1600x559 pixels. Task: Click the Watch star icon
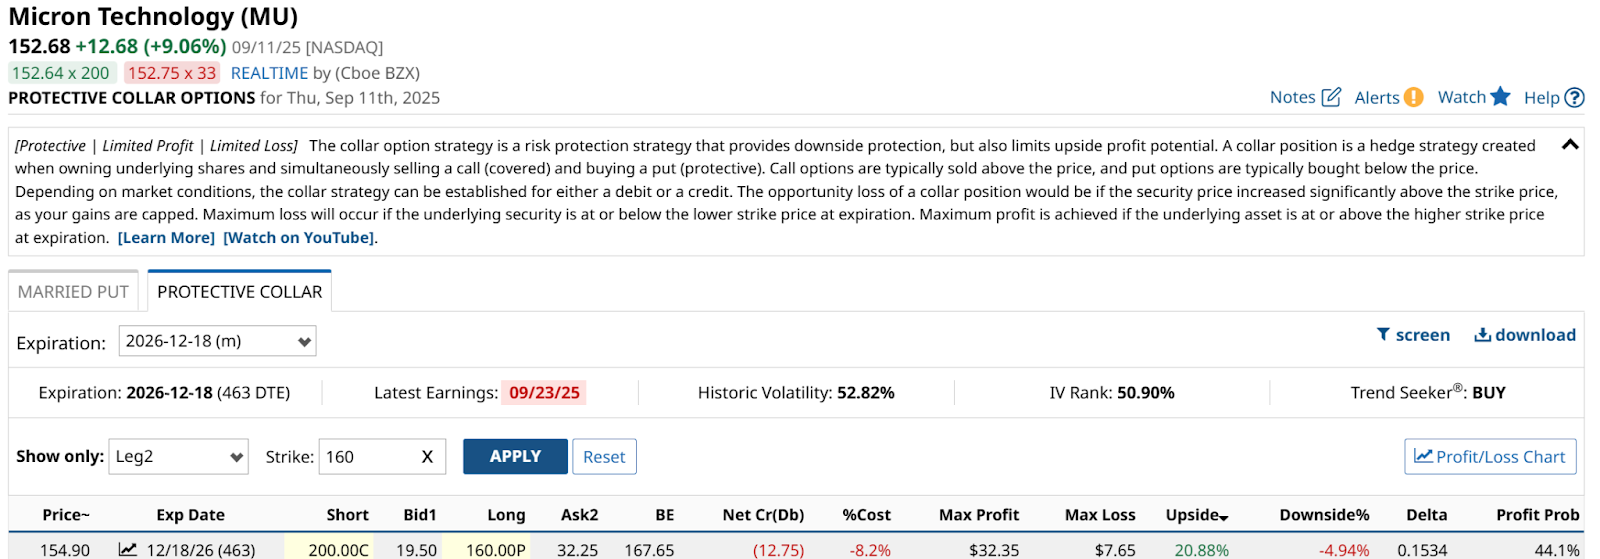click(x=1500, y=96)
